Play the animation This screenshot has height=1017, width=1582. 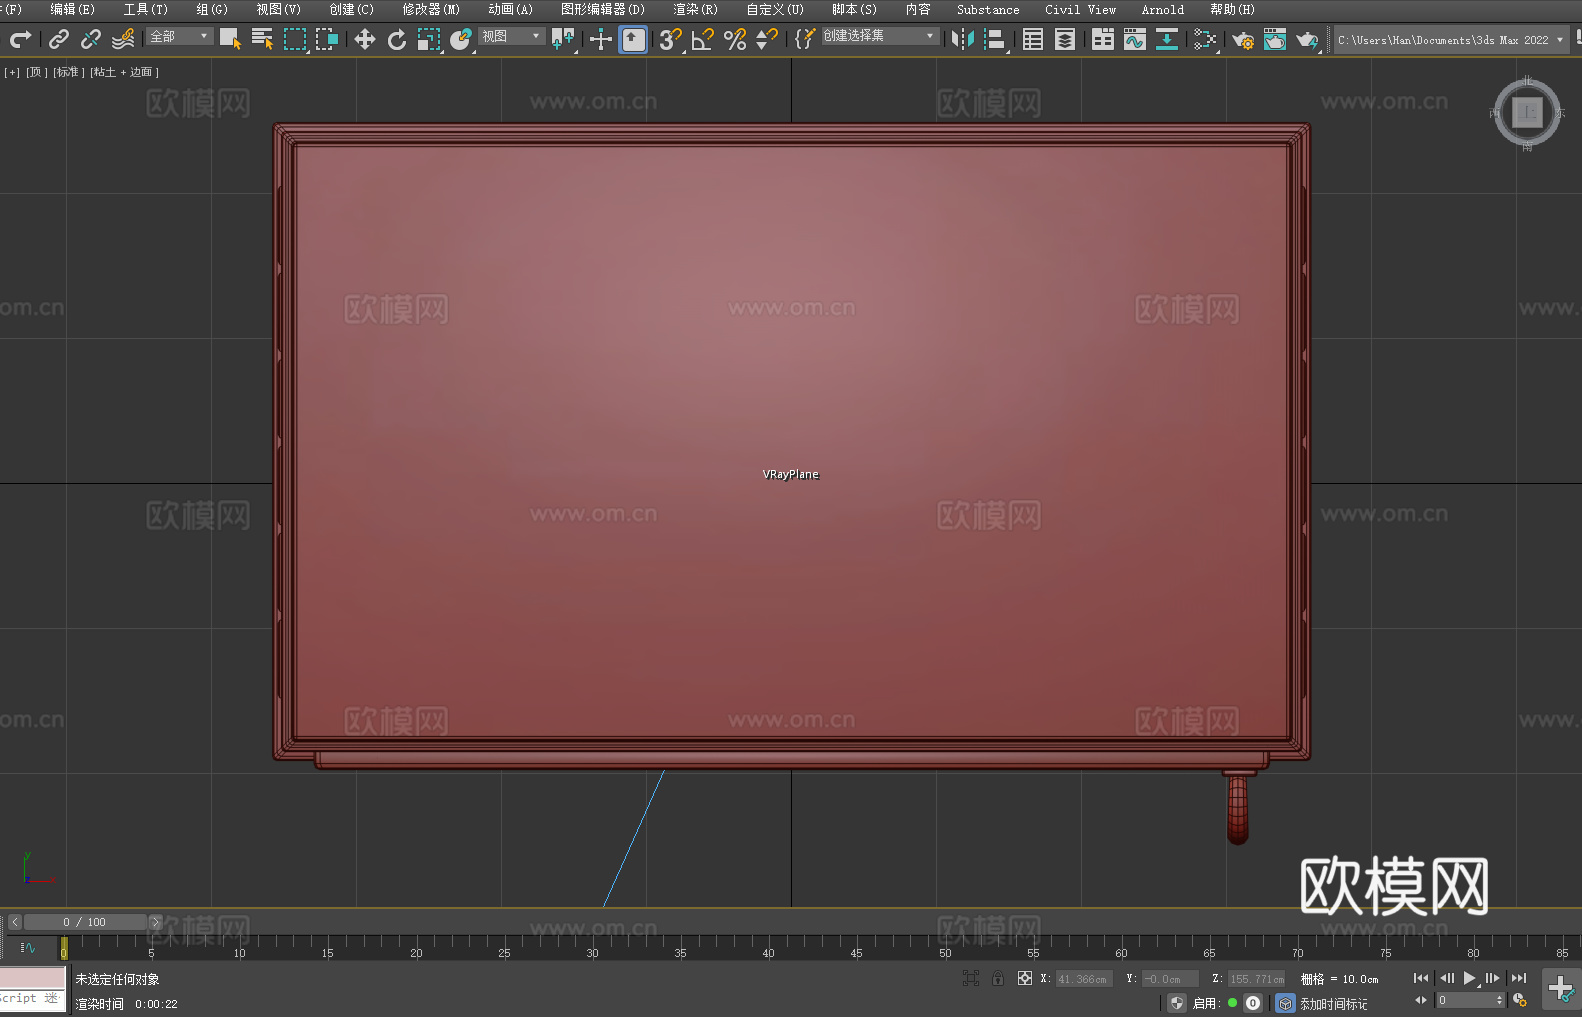(x=1470, y=978)
